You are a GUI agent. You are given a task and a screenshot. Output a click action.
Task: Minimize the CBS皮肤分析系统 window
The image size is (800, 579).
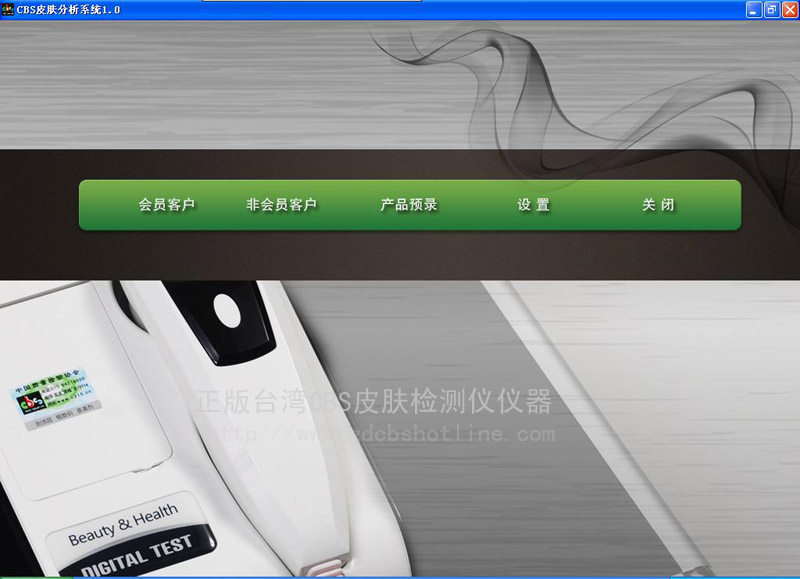[754, 10]
